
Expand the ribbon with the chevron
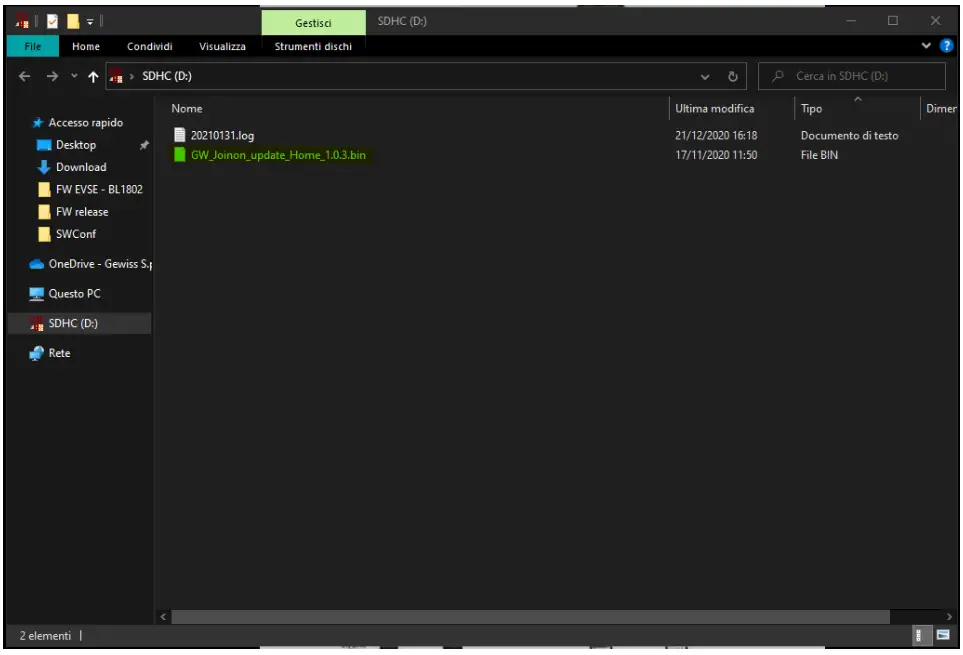[926, 45]
